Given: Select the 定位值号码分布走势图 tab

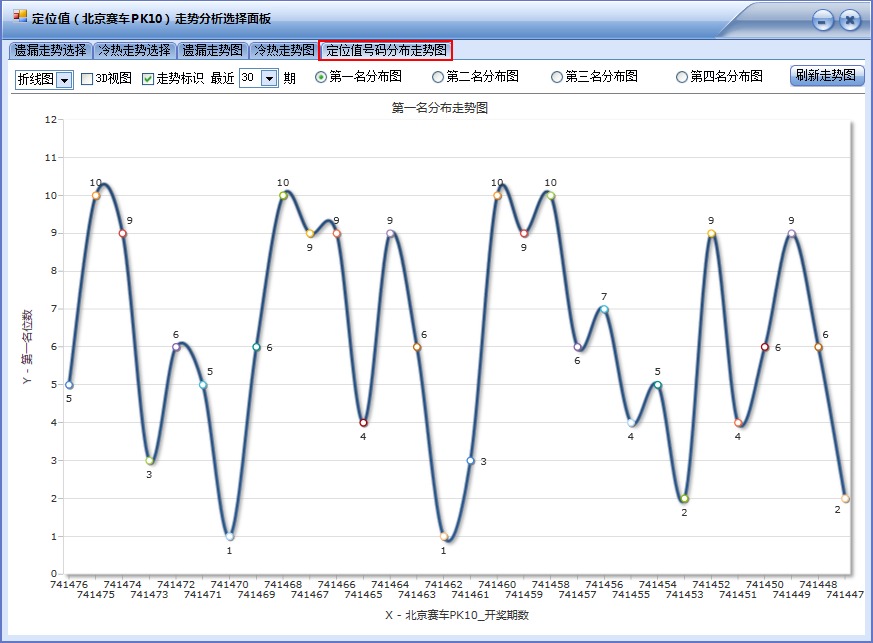Looking at the screenshot, I should (x=386, y=50).
